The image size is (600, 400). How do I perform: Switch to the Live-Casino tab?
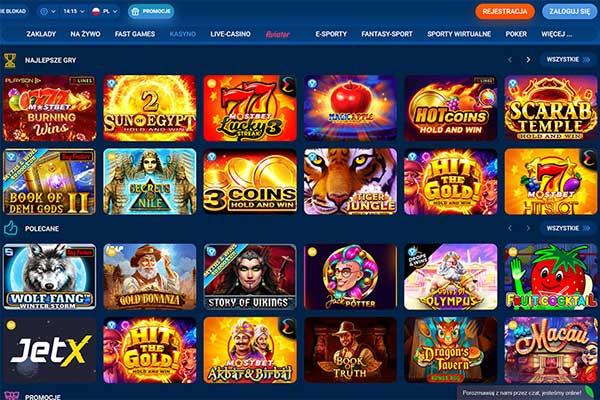tap(230, 34)
